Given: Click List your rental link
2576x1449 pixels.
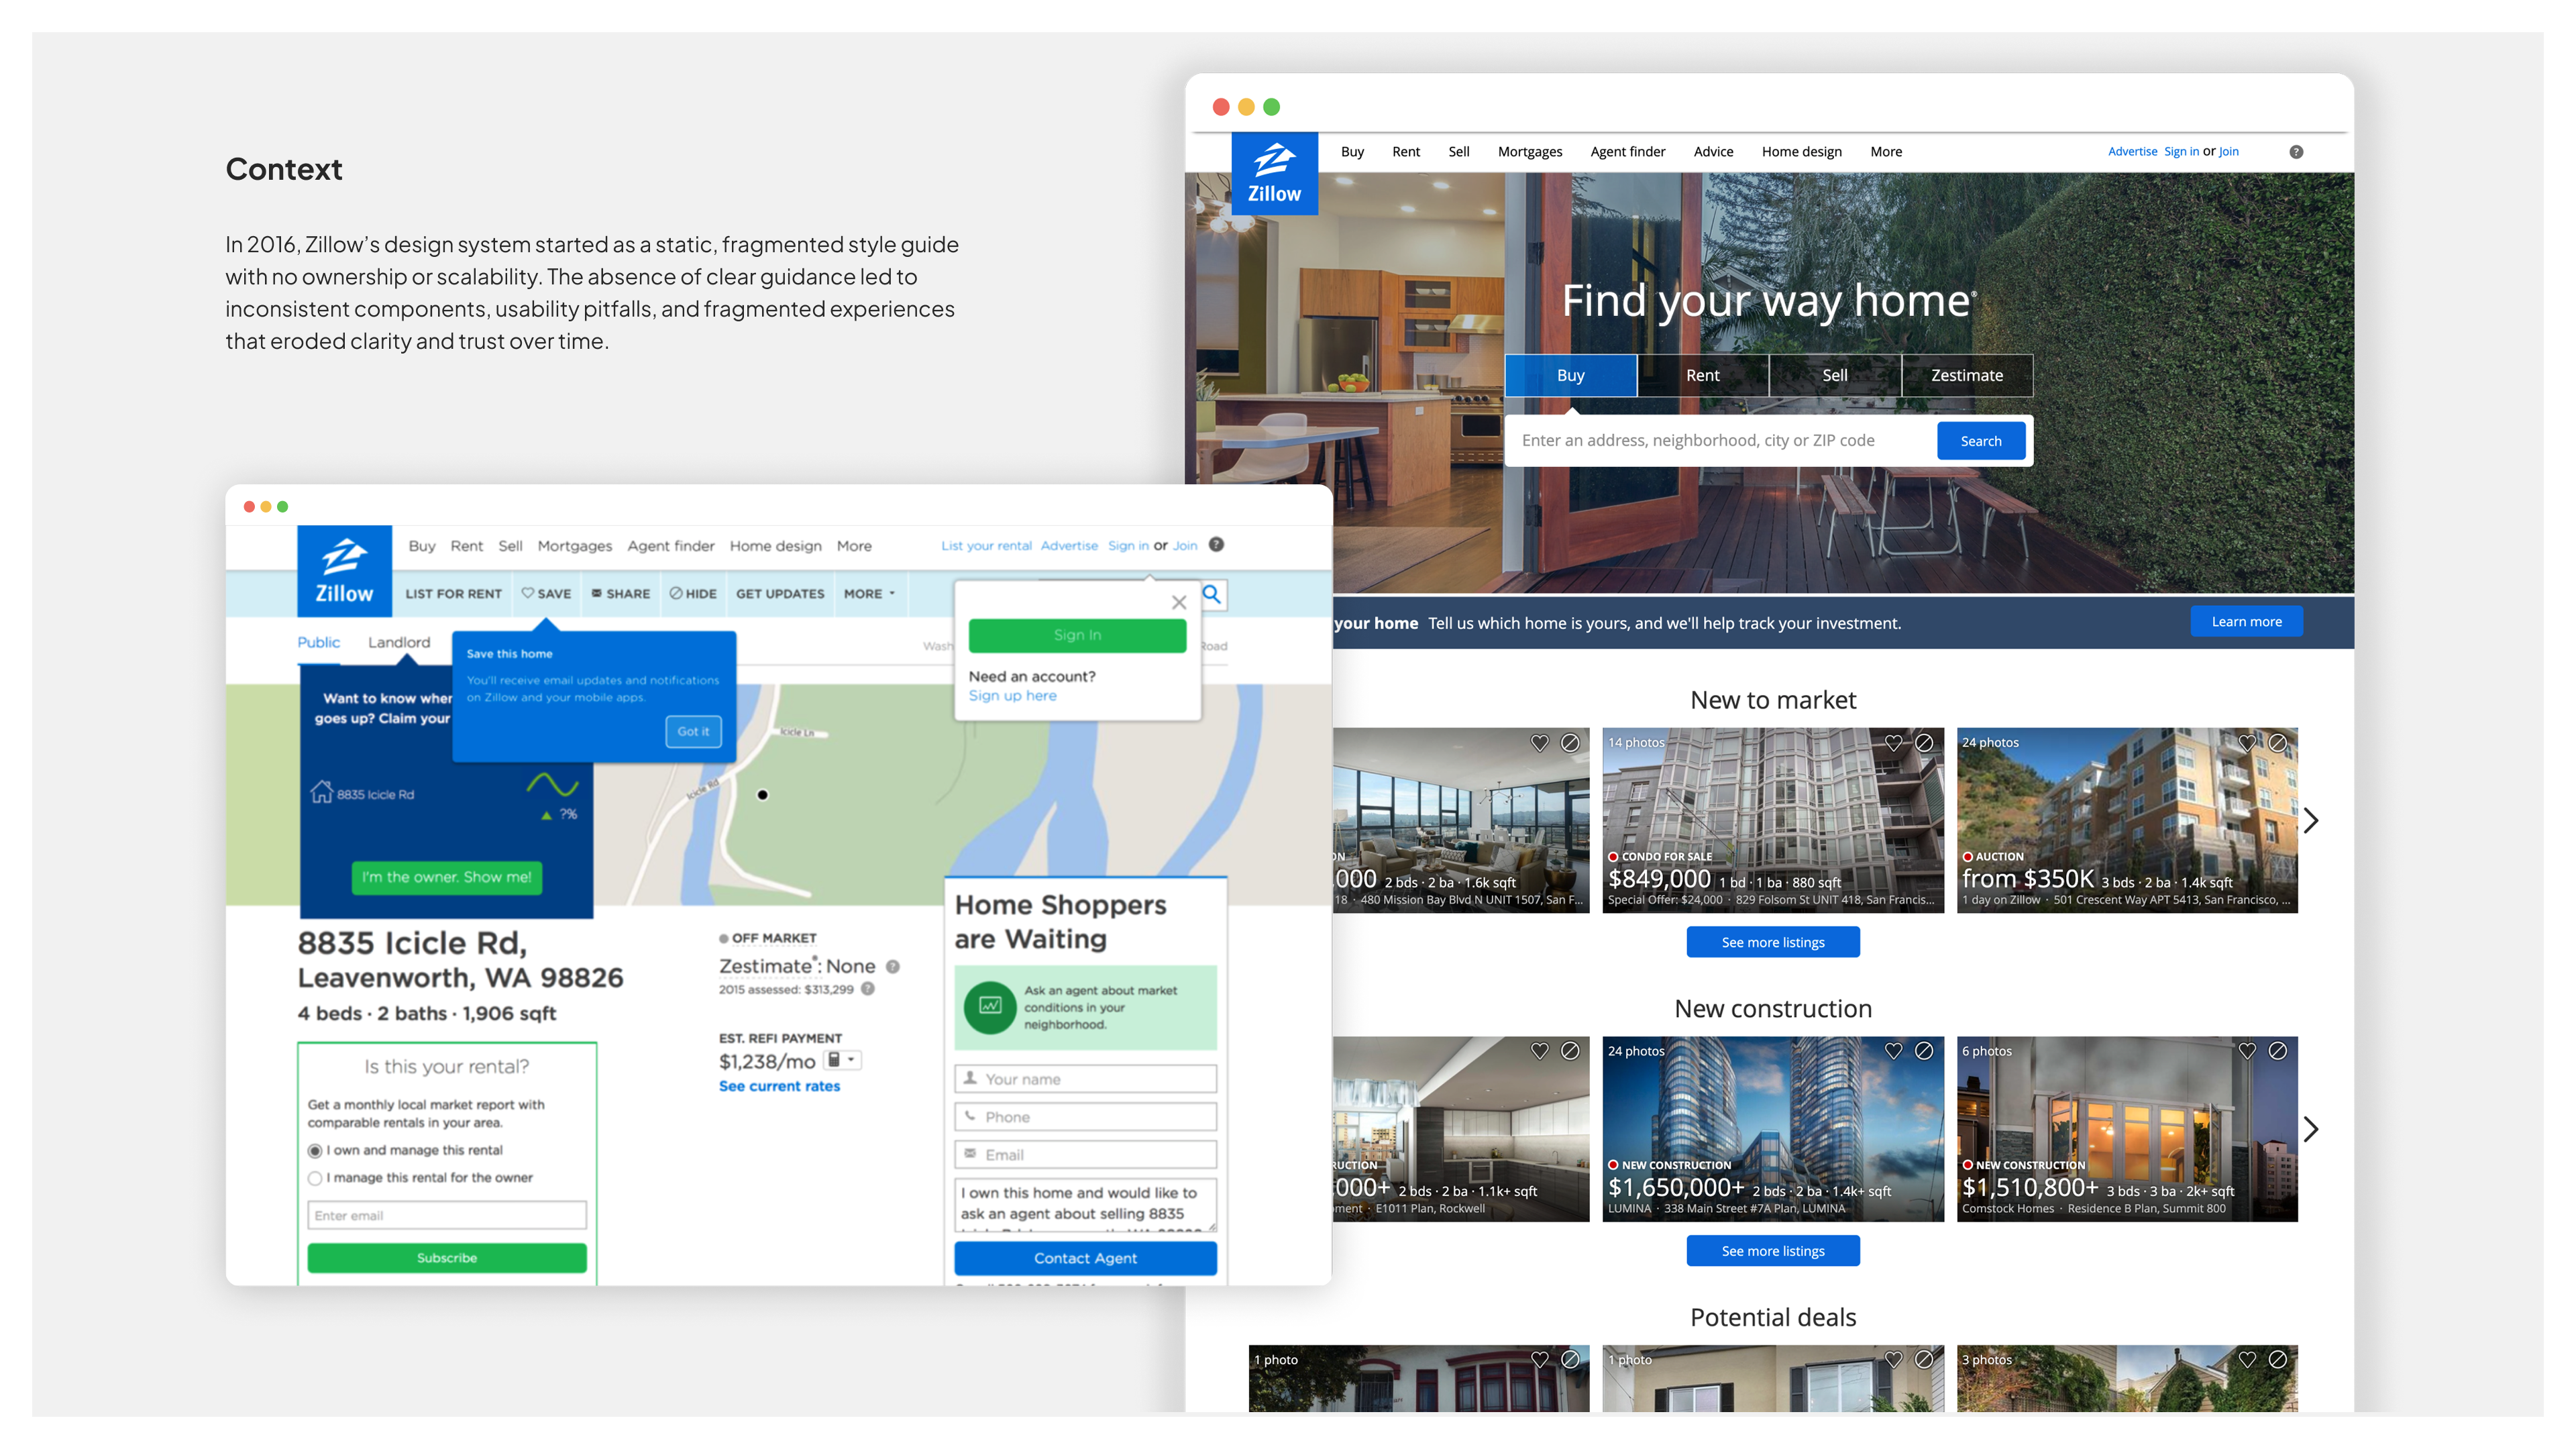Looking at the screenshot, I should coord(986,546).
